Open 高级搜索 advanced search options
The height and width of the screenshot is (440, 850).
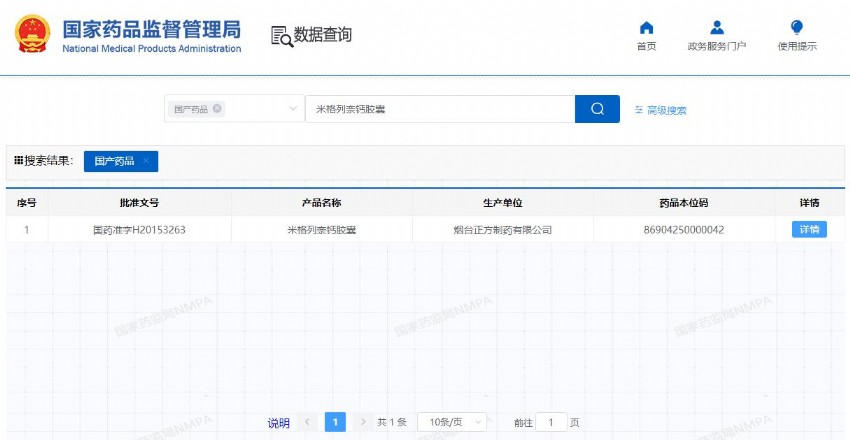pos(660,110)
